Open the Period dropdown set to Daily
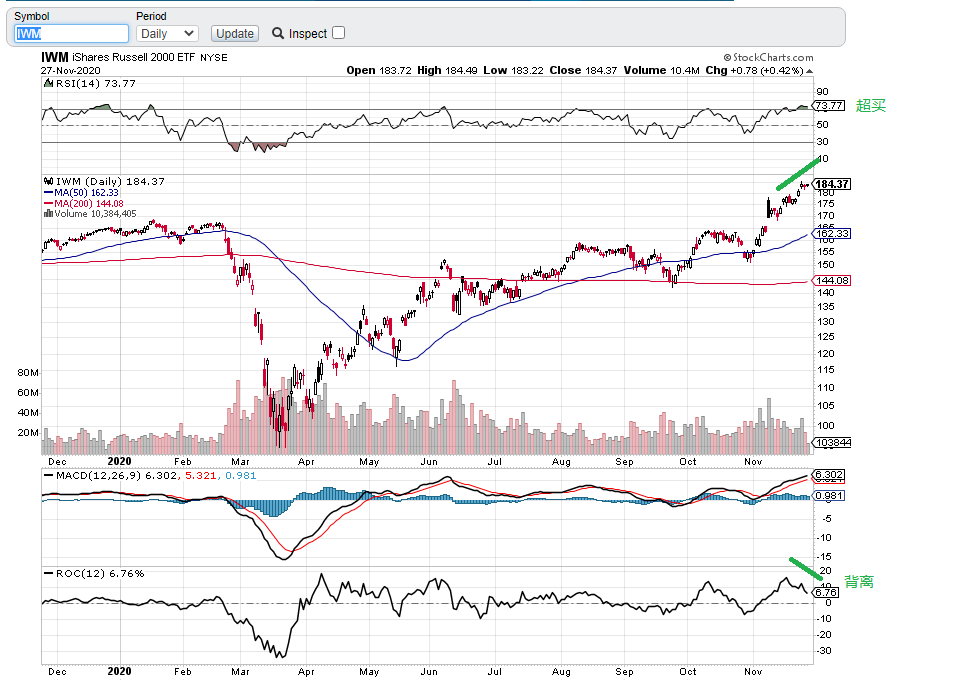 tap(167, 33)
